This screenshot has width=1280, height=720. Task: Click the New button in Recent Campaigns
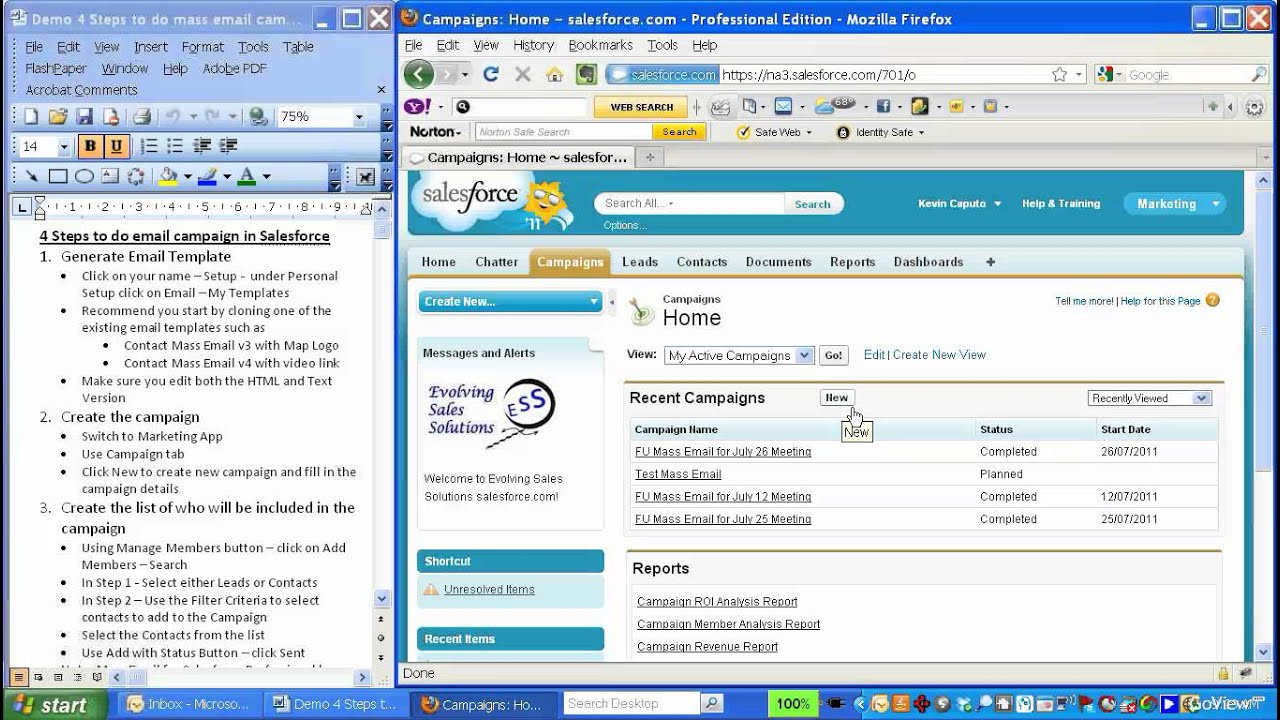(x=836, y=398)
